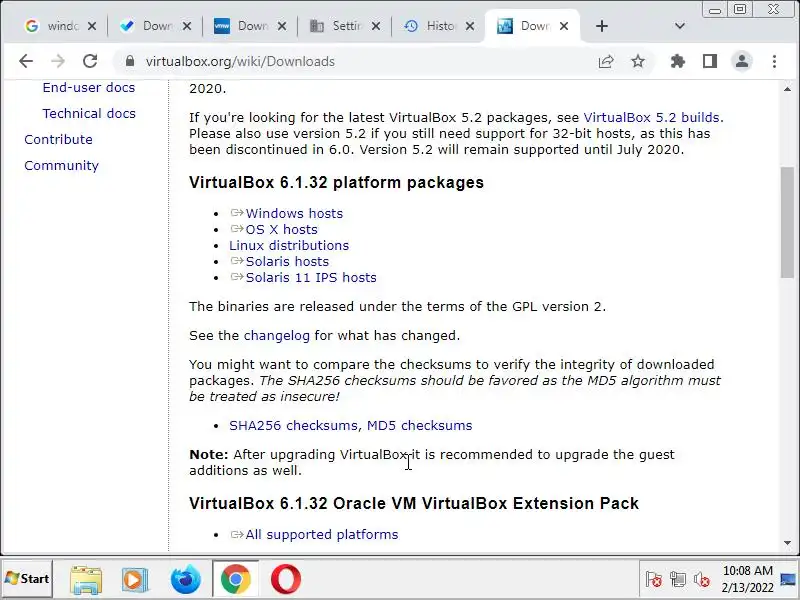Follow the VirtualBox 5.2 builds link
Viewport: 800px width, 600px height.
652,117
